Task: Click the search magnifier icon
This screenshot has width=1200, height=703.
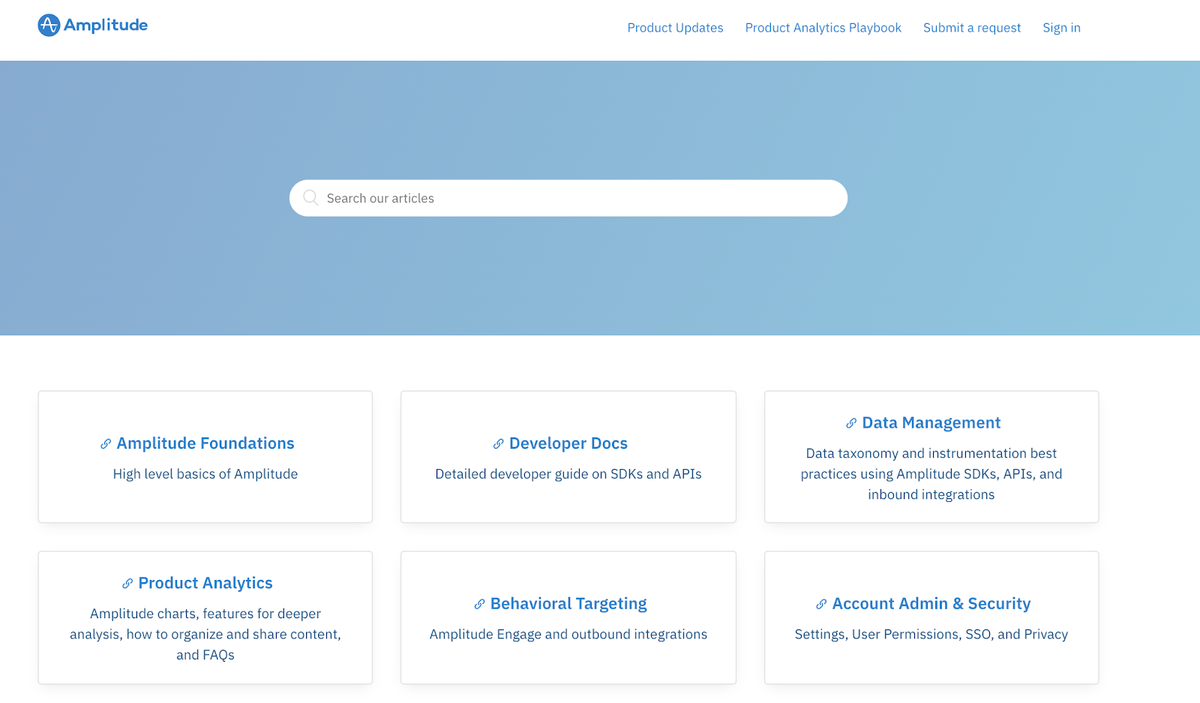Action: point(310,198)
